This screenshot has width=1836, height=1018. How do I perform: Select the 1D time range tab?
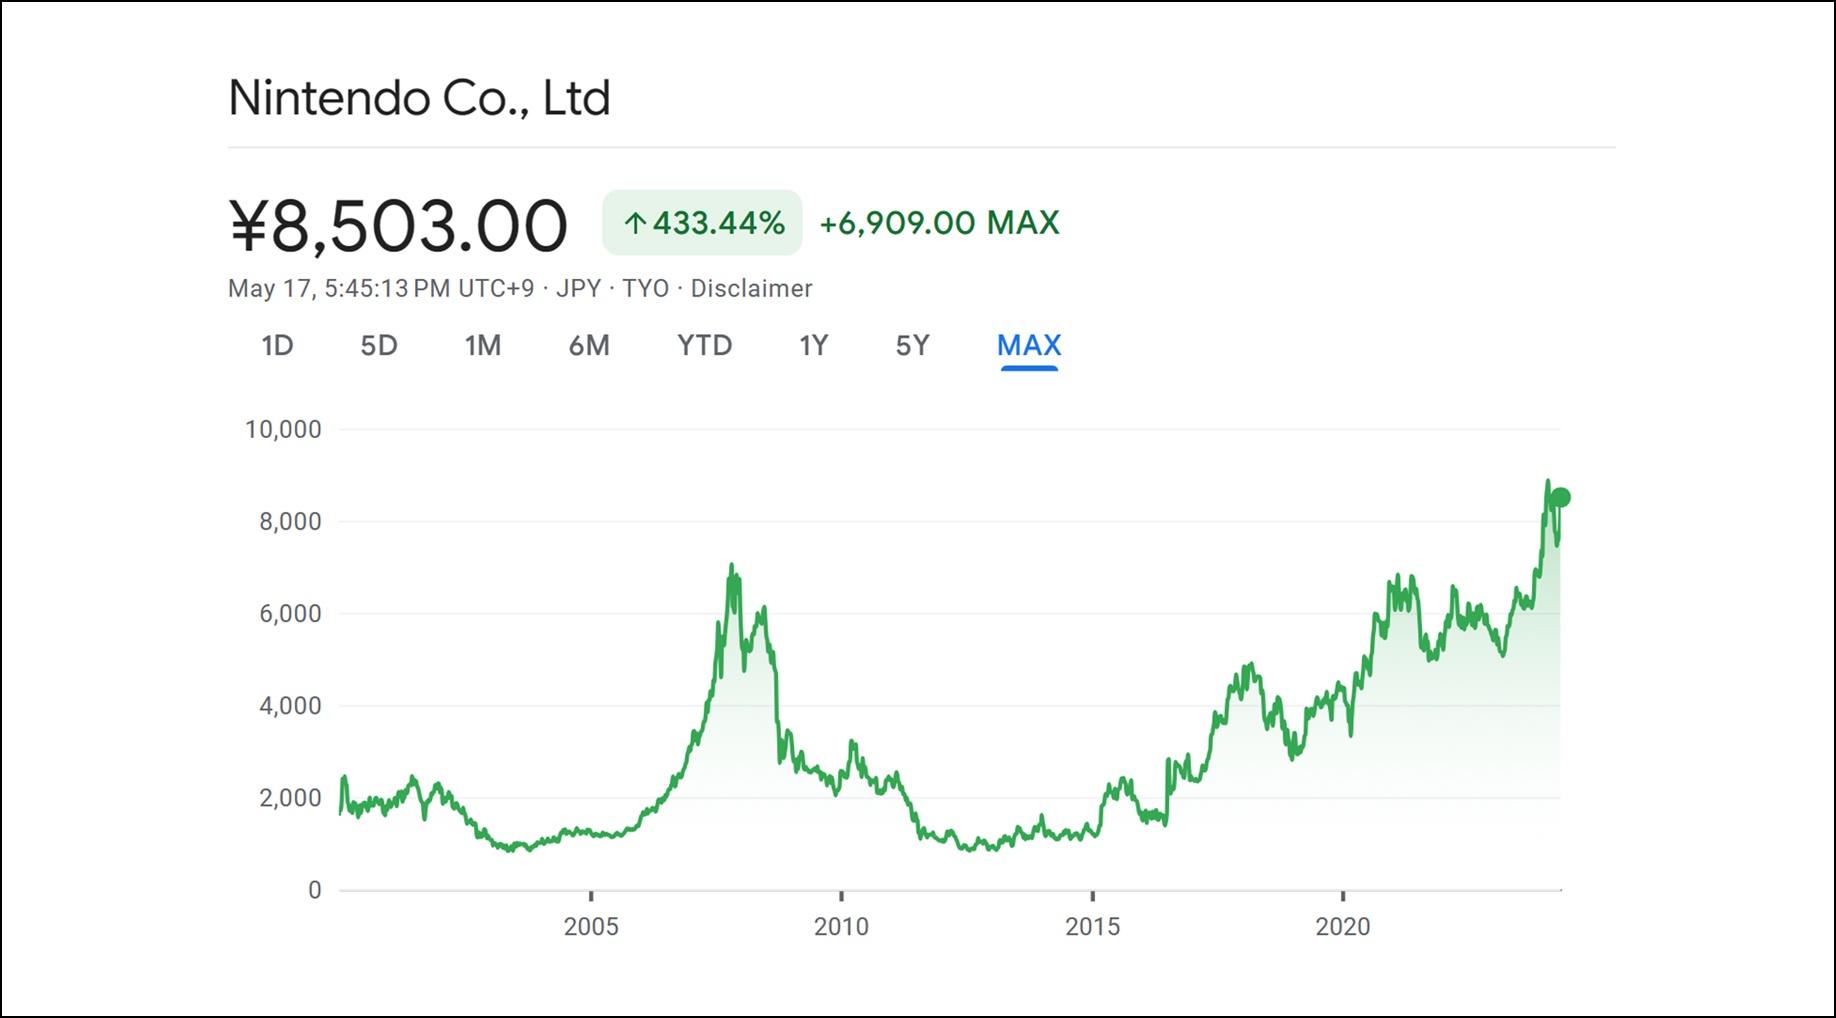point(277,346)
